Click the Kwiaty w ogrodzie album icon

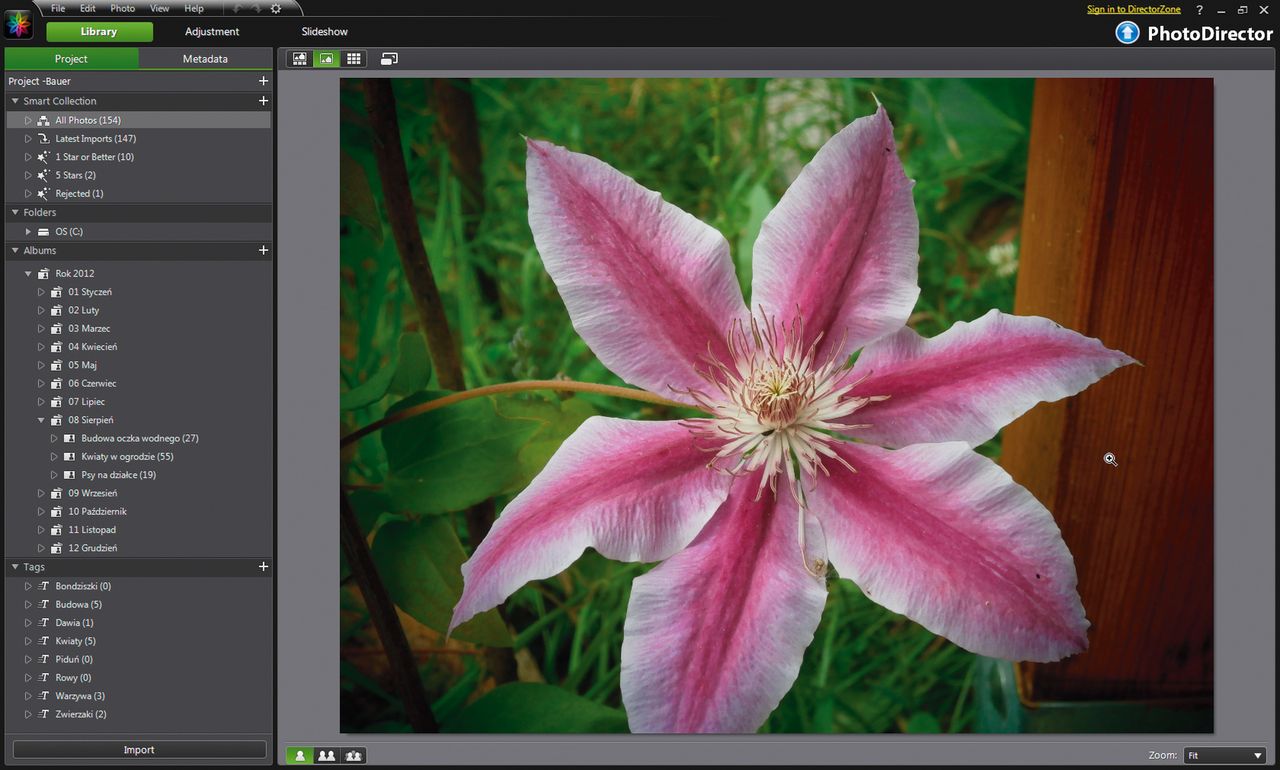pyautogui.click(x=69, y=456)
